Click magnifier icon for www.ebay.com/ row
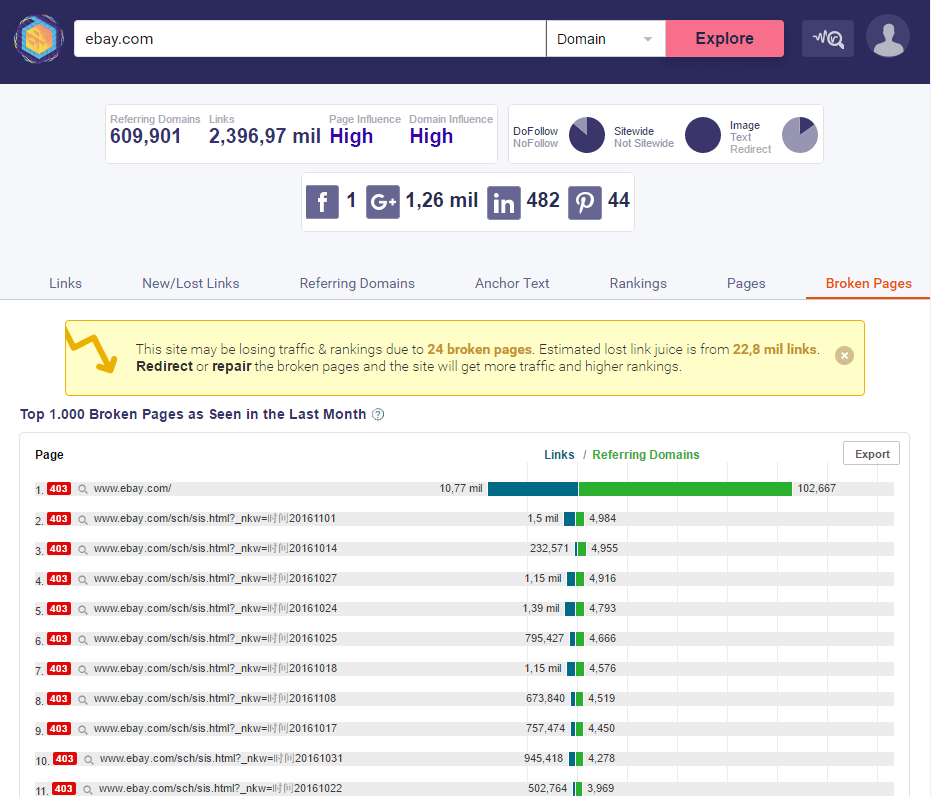 point(83,489)
